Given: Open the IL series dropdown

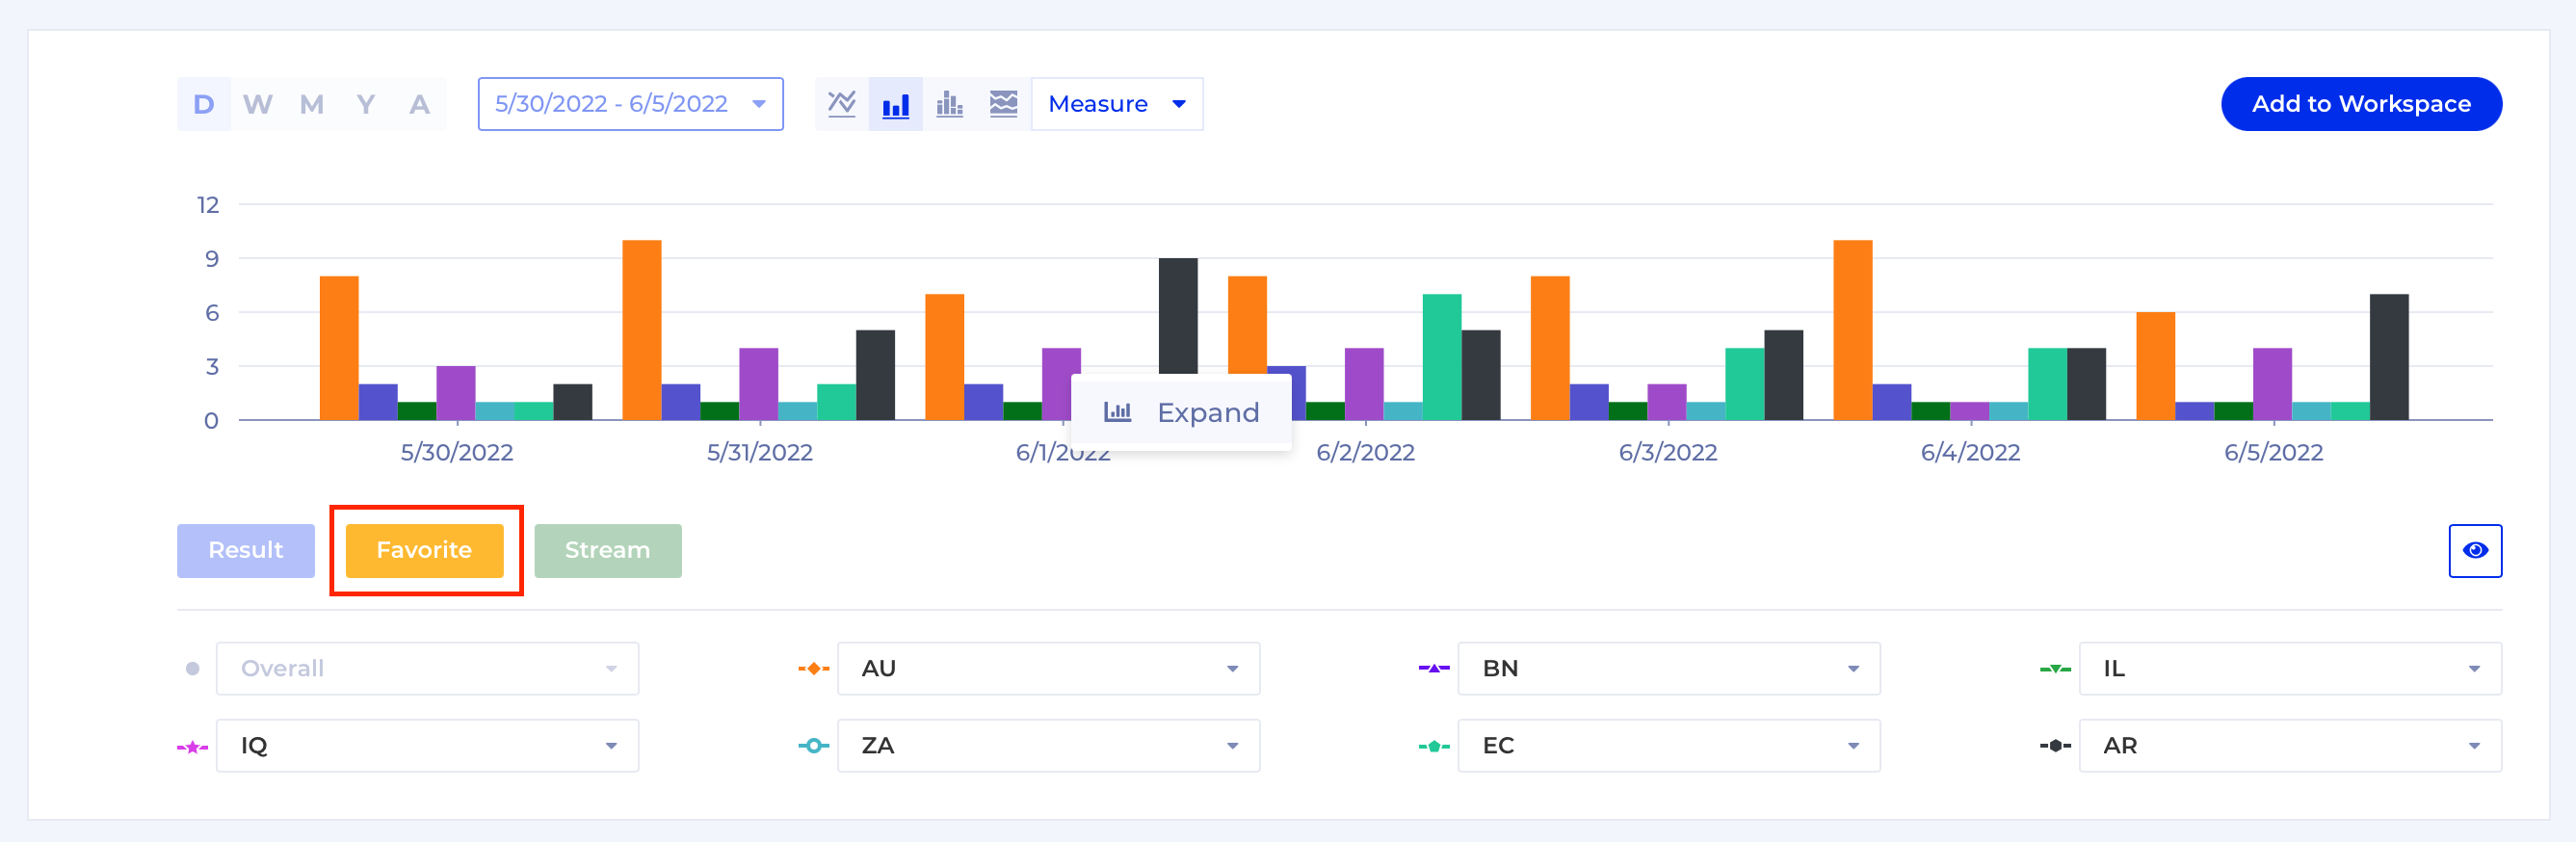Looking at the screenshot, I should pyautogui.click(x=2290, y=669).
